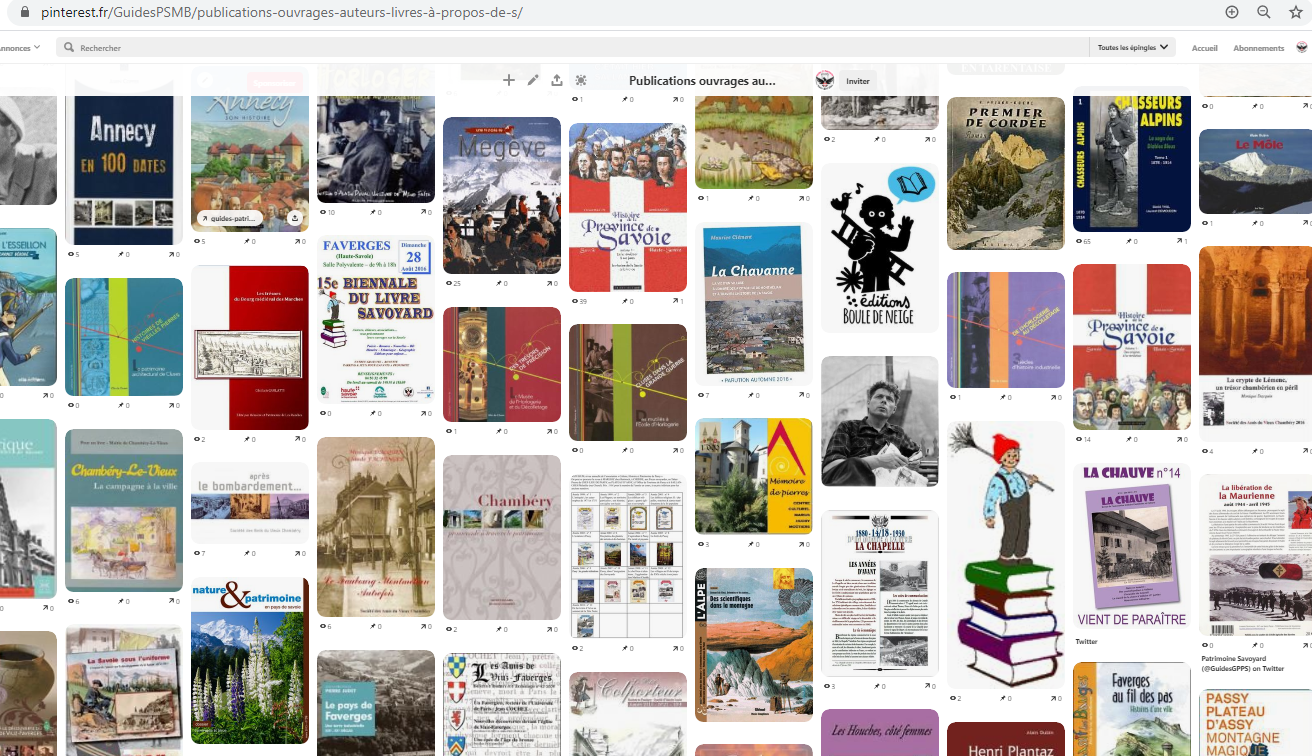1312x756 pixels.
Task: Focus the Rechercher search field
Action: (572, 47)
